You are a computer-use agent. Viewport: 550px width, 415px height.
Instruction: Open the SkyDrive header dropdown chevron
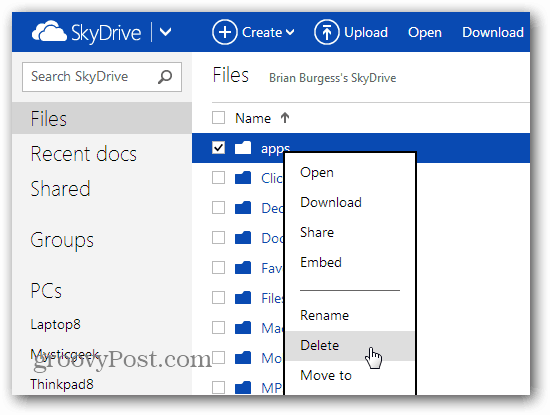(166, 32)
